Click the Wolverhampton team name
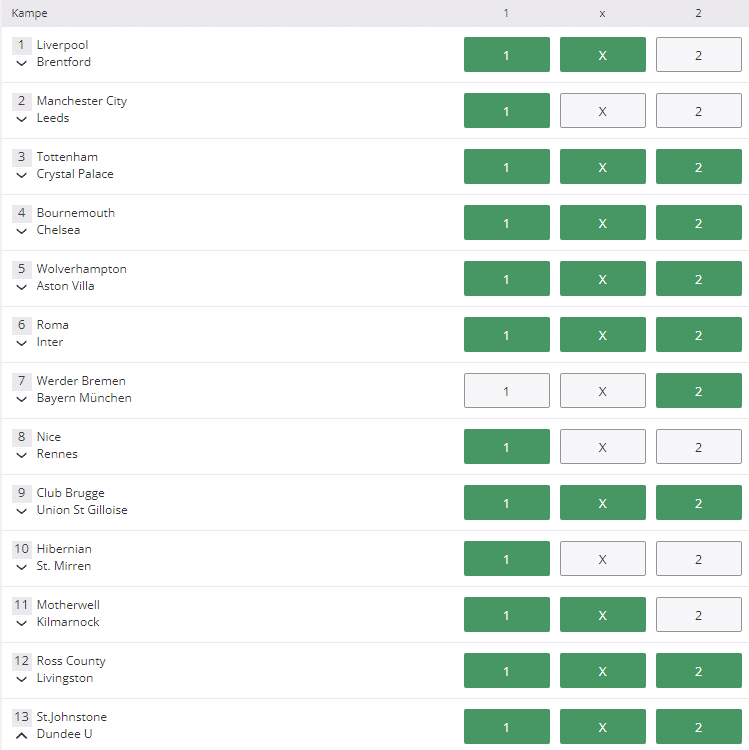The image size is (749, 750). pos(82,269)
